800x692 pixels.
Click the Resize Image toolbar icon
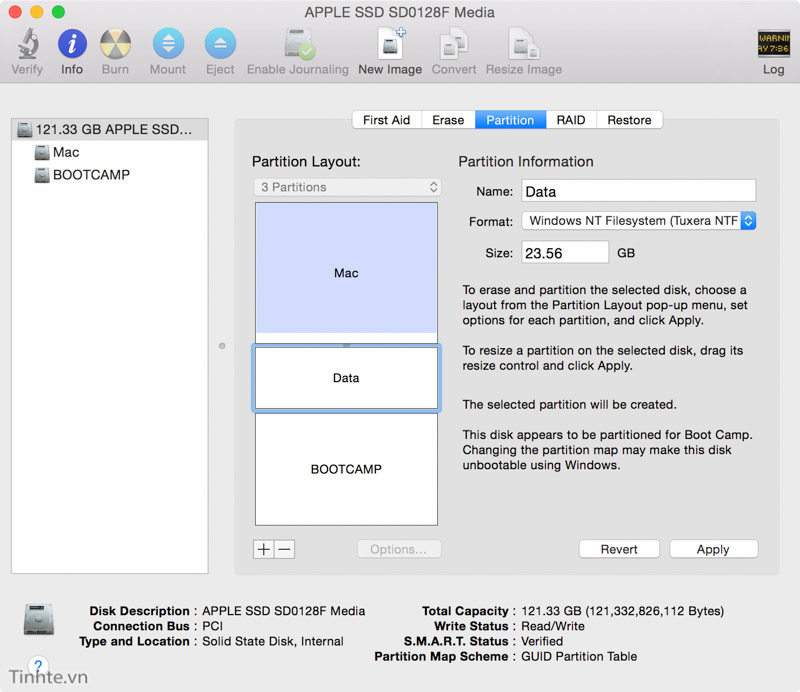[523, 44]
